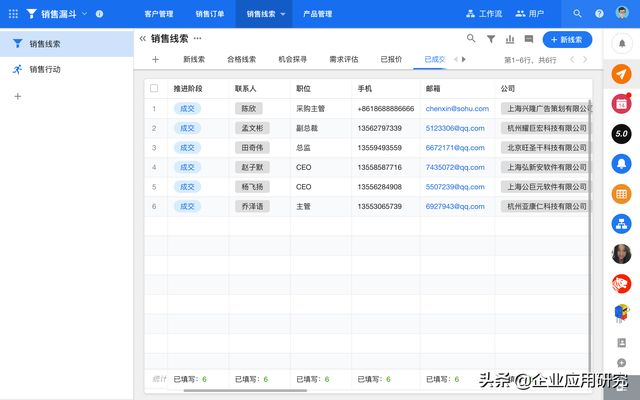Click the 成交 stage tag in row 5

(x=187, y=187)
